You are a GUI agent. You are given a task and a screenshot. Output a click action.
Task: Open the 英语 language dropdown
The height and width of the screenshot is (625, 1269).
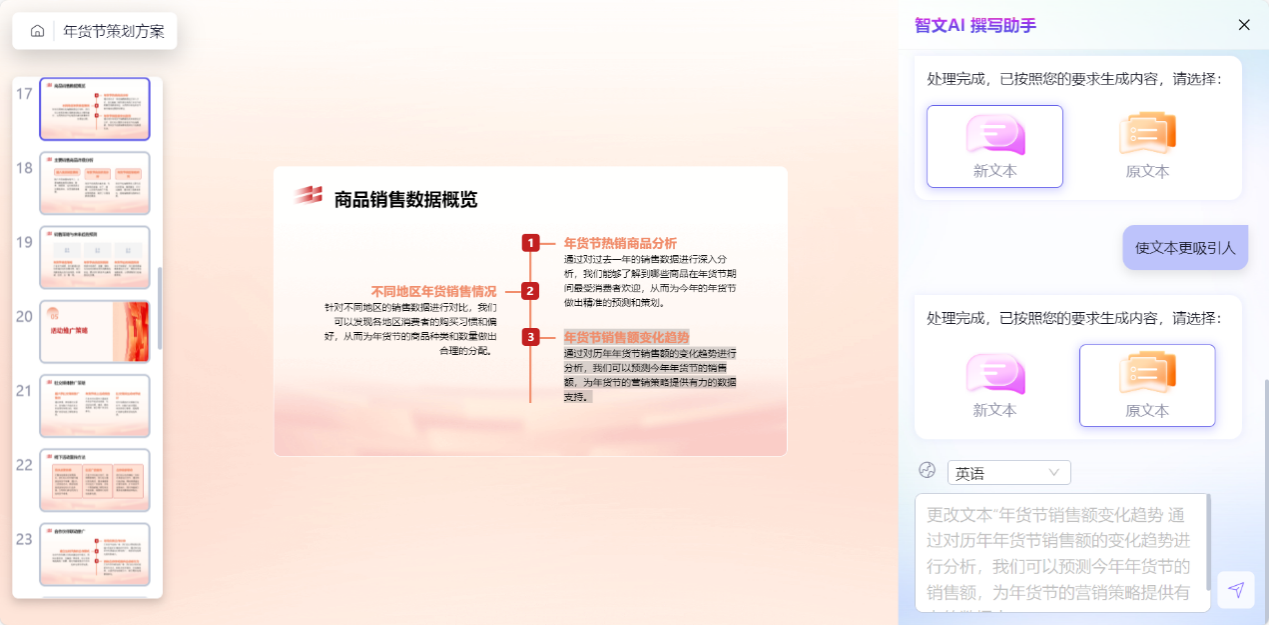[x=1009, y=472]
